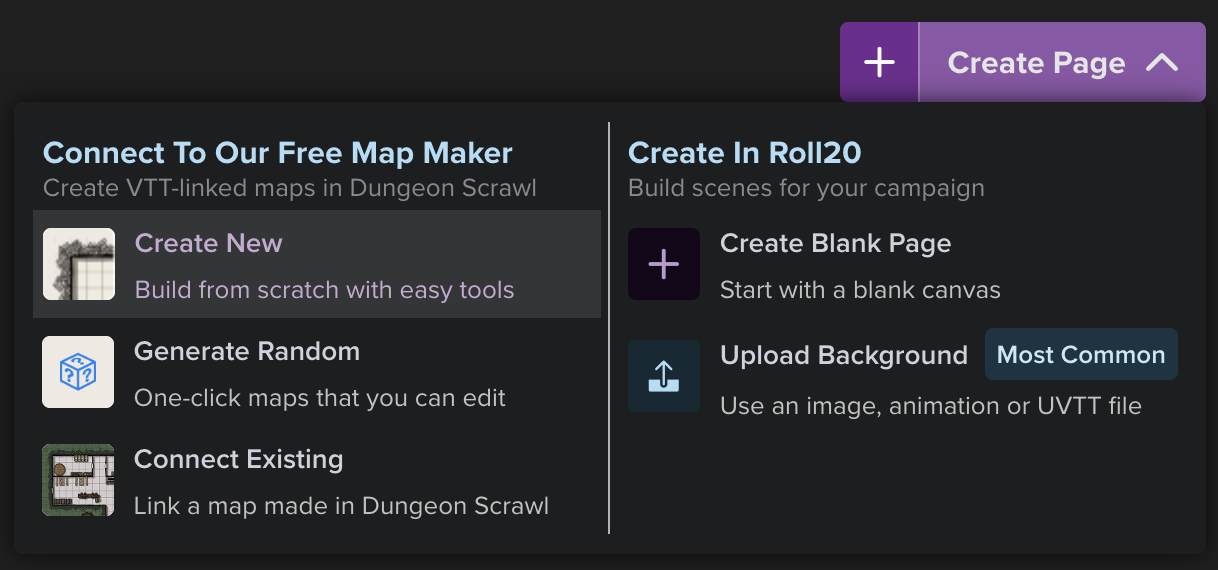Click the Create New map thumbnail
The width and height of the screenshot is (1218, 570).
click(78, 264)
